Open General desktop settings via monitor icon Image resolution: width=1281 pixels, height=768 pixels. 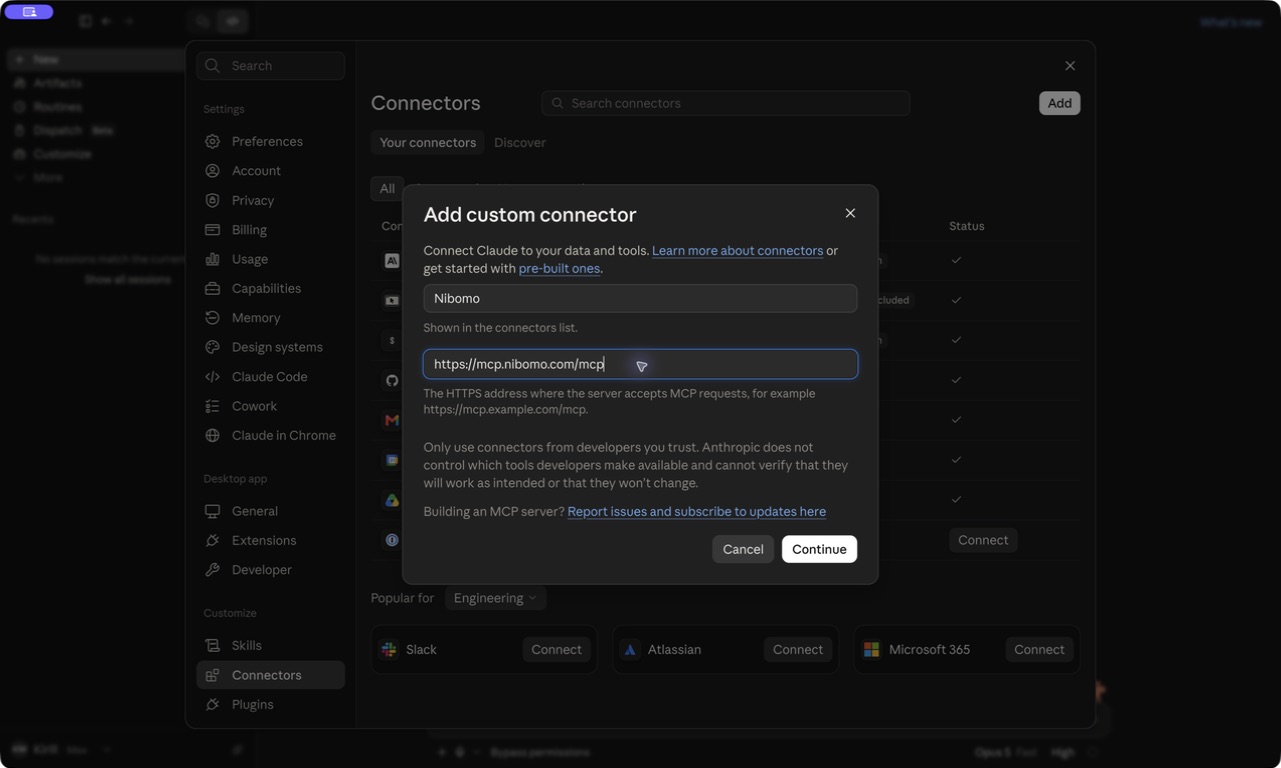point(212,511)
